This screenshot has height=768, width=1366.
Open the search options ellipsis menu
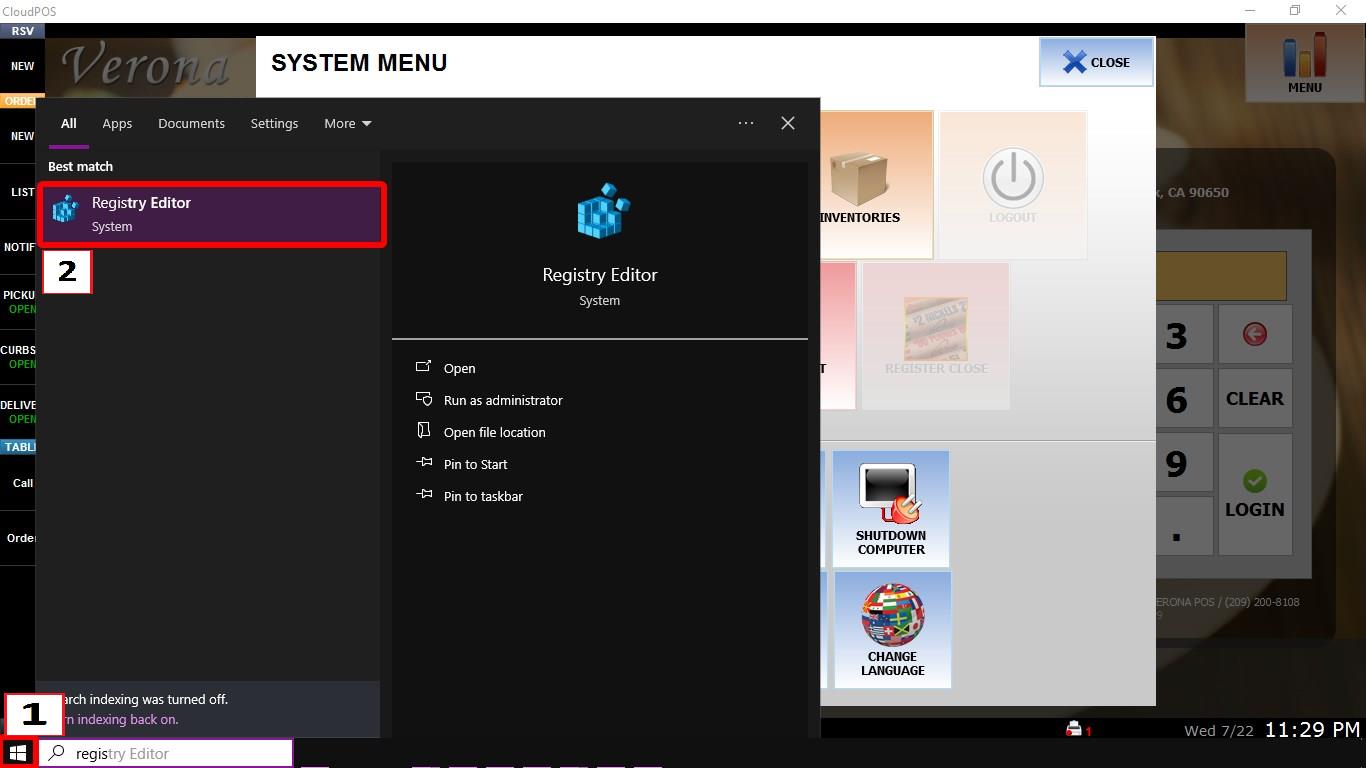pos(746,123)
